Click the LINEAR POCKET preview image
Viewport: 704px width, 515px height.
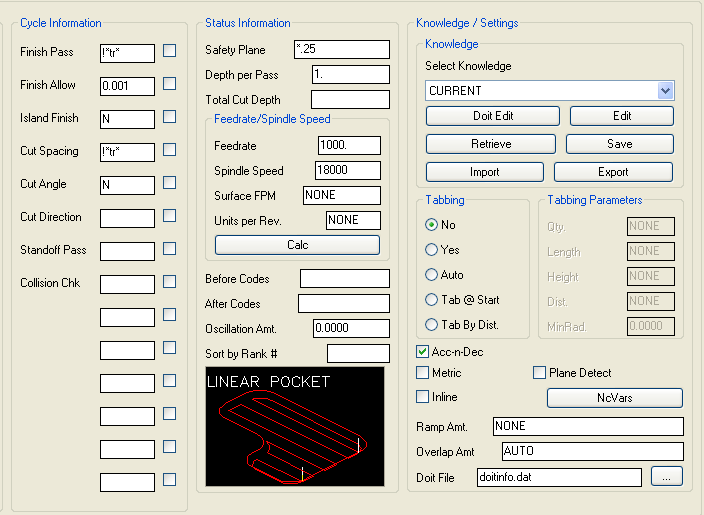pyautogui.click(x=295, y=427)
